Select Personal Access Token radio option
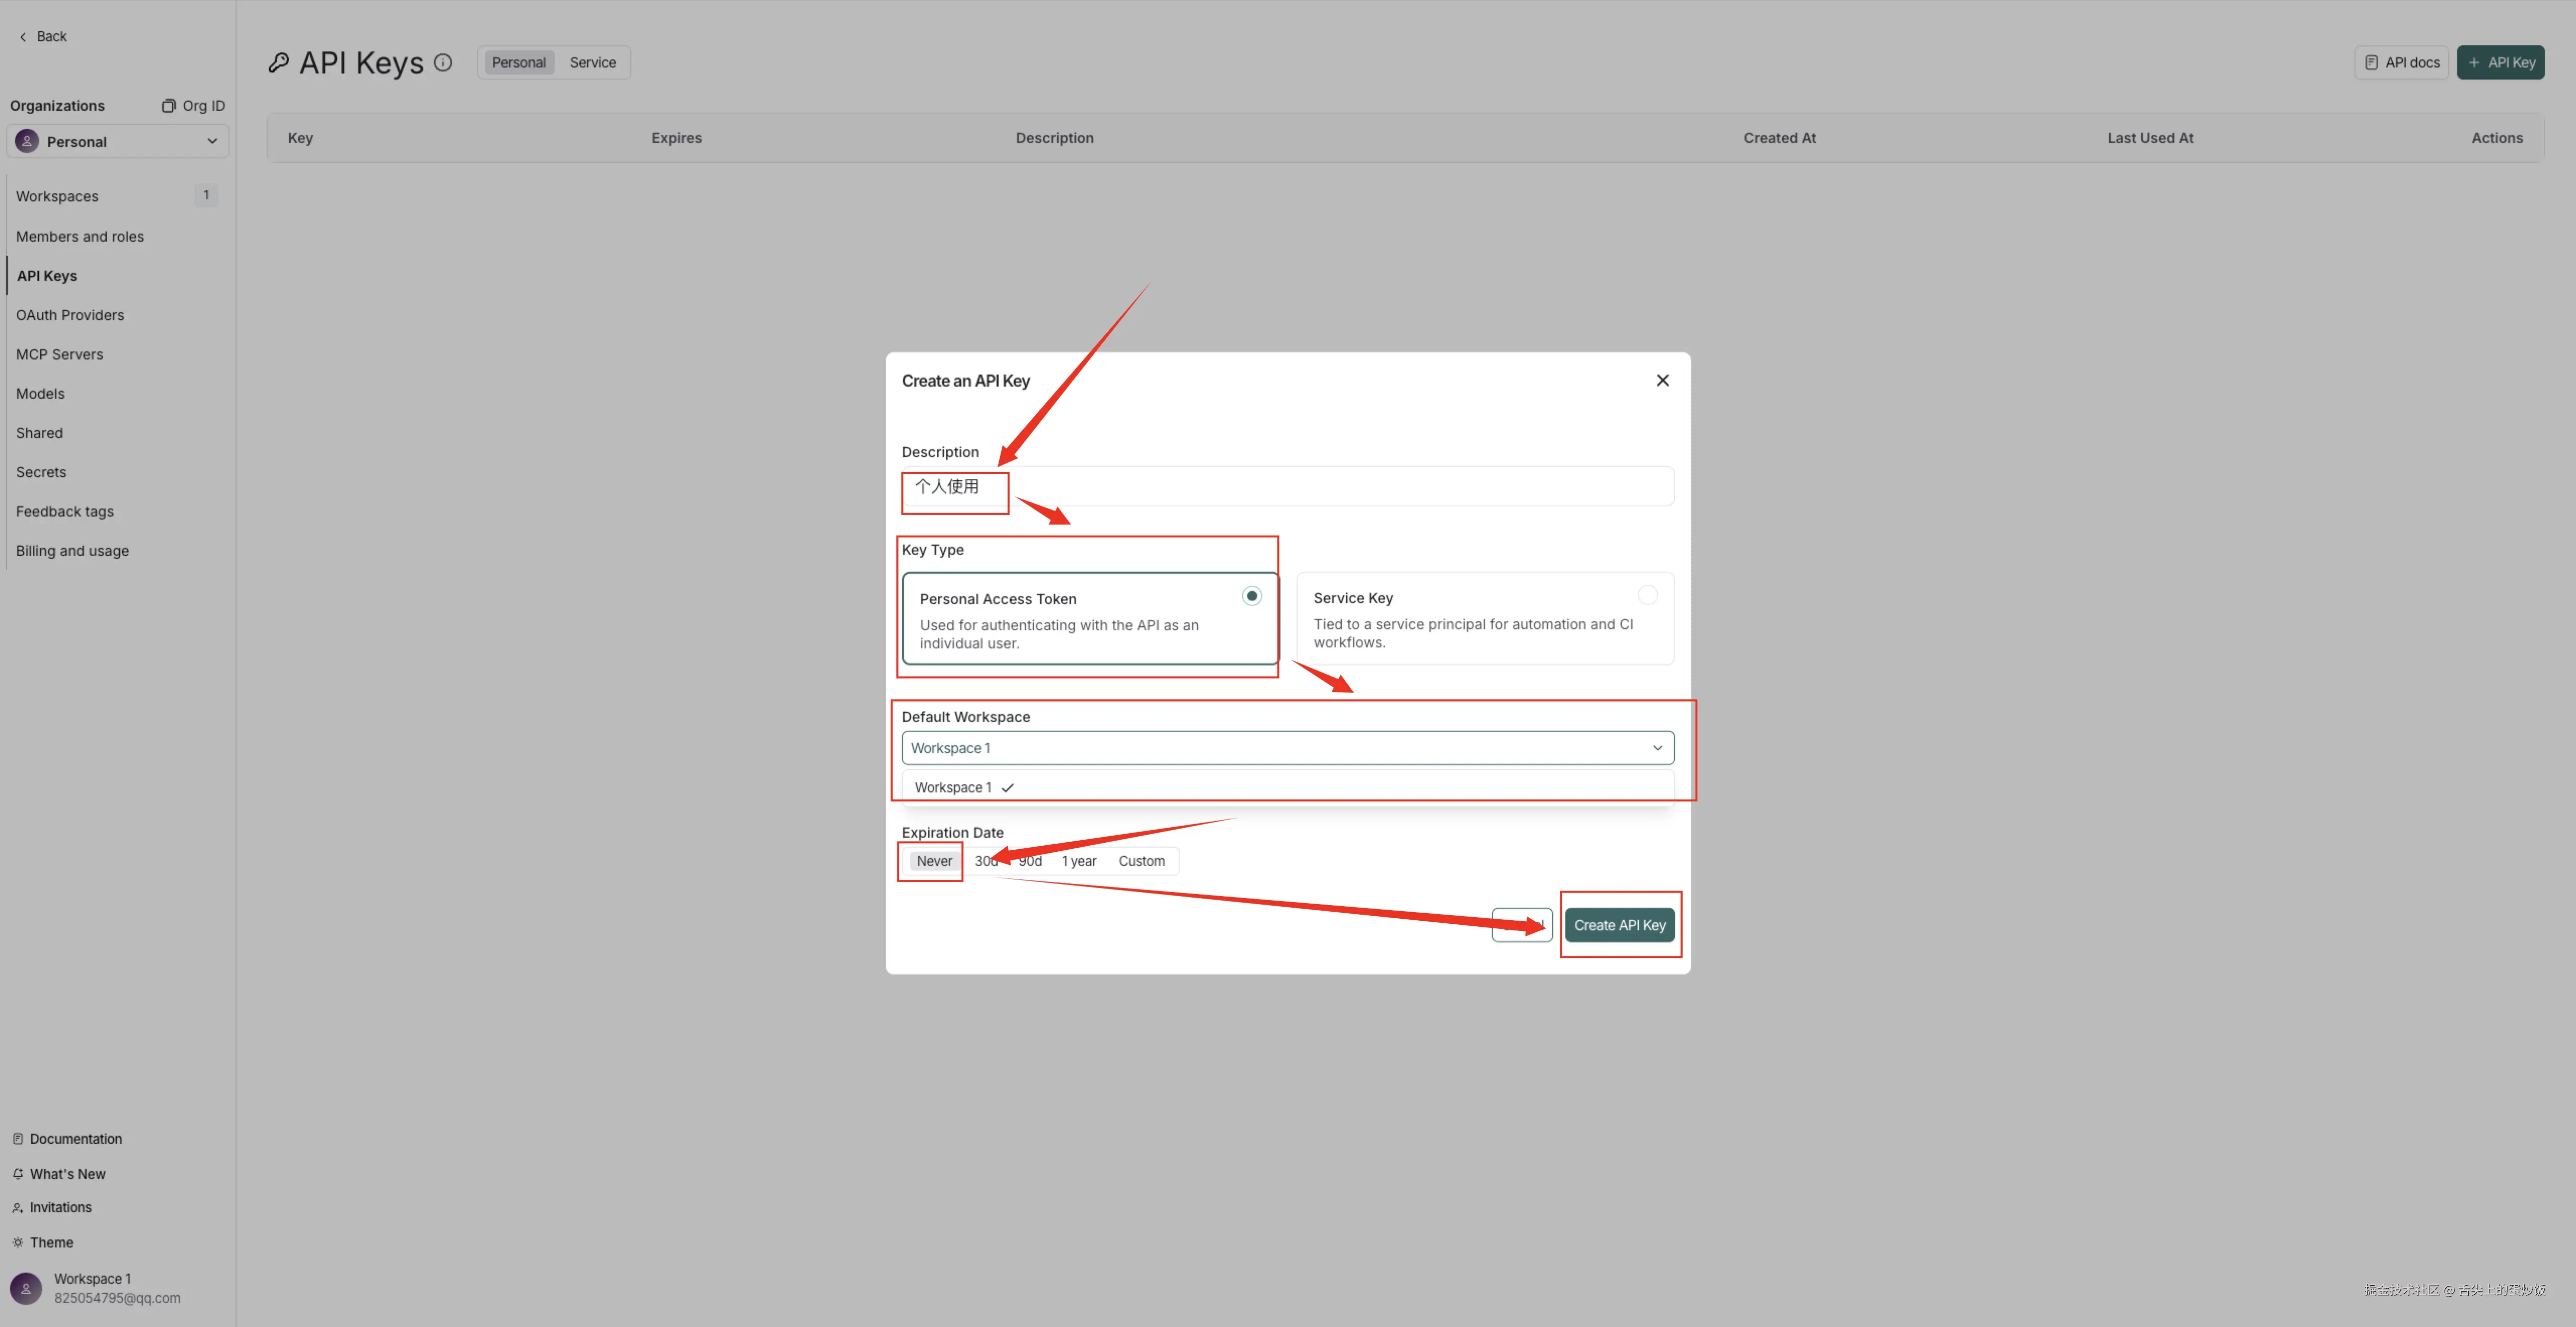Image resolution: width=2576 pixels, height=1327 pixels. tap(1251, 596)
